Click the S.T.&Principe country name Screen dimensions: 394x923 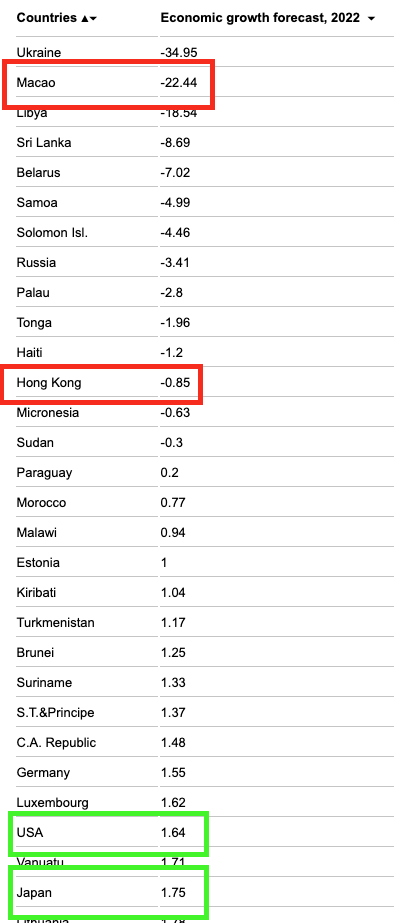[x=55, y=713]
